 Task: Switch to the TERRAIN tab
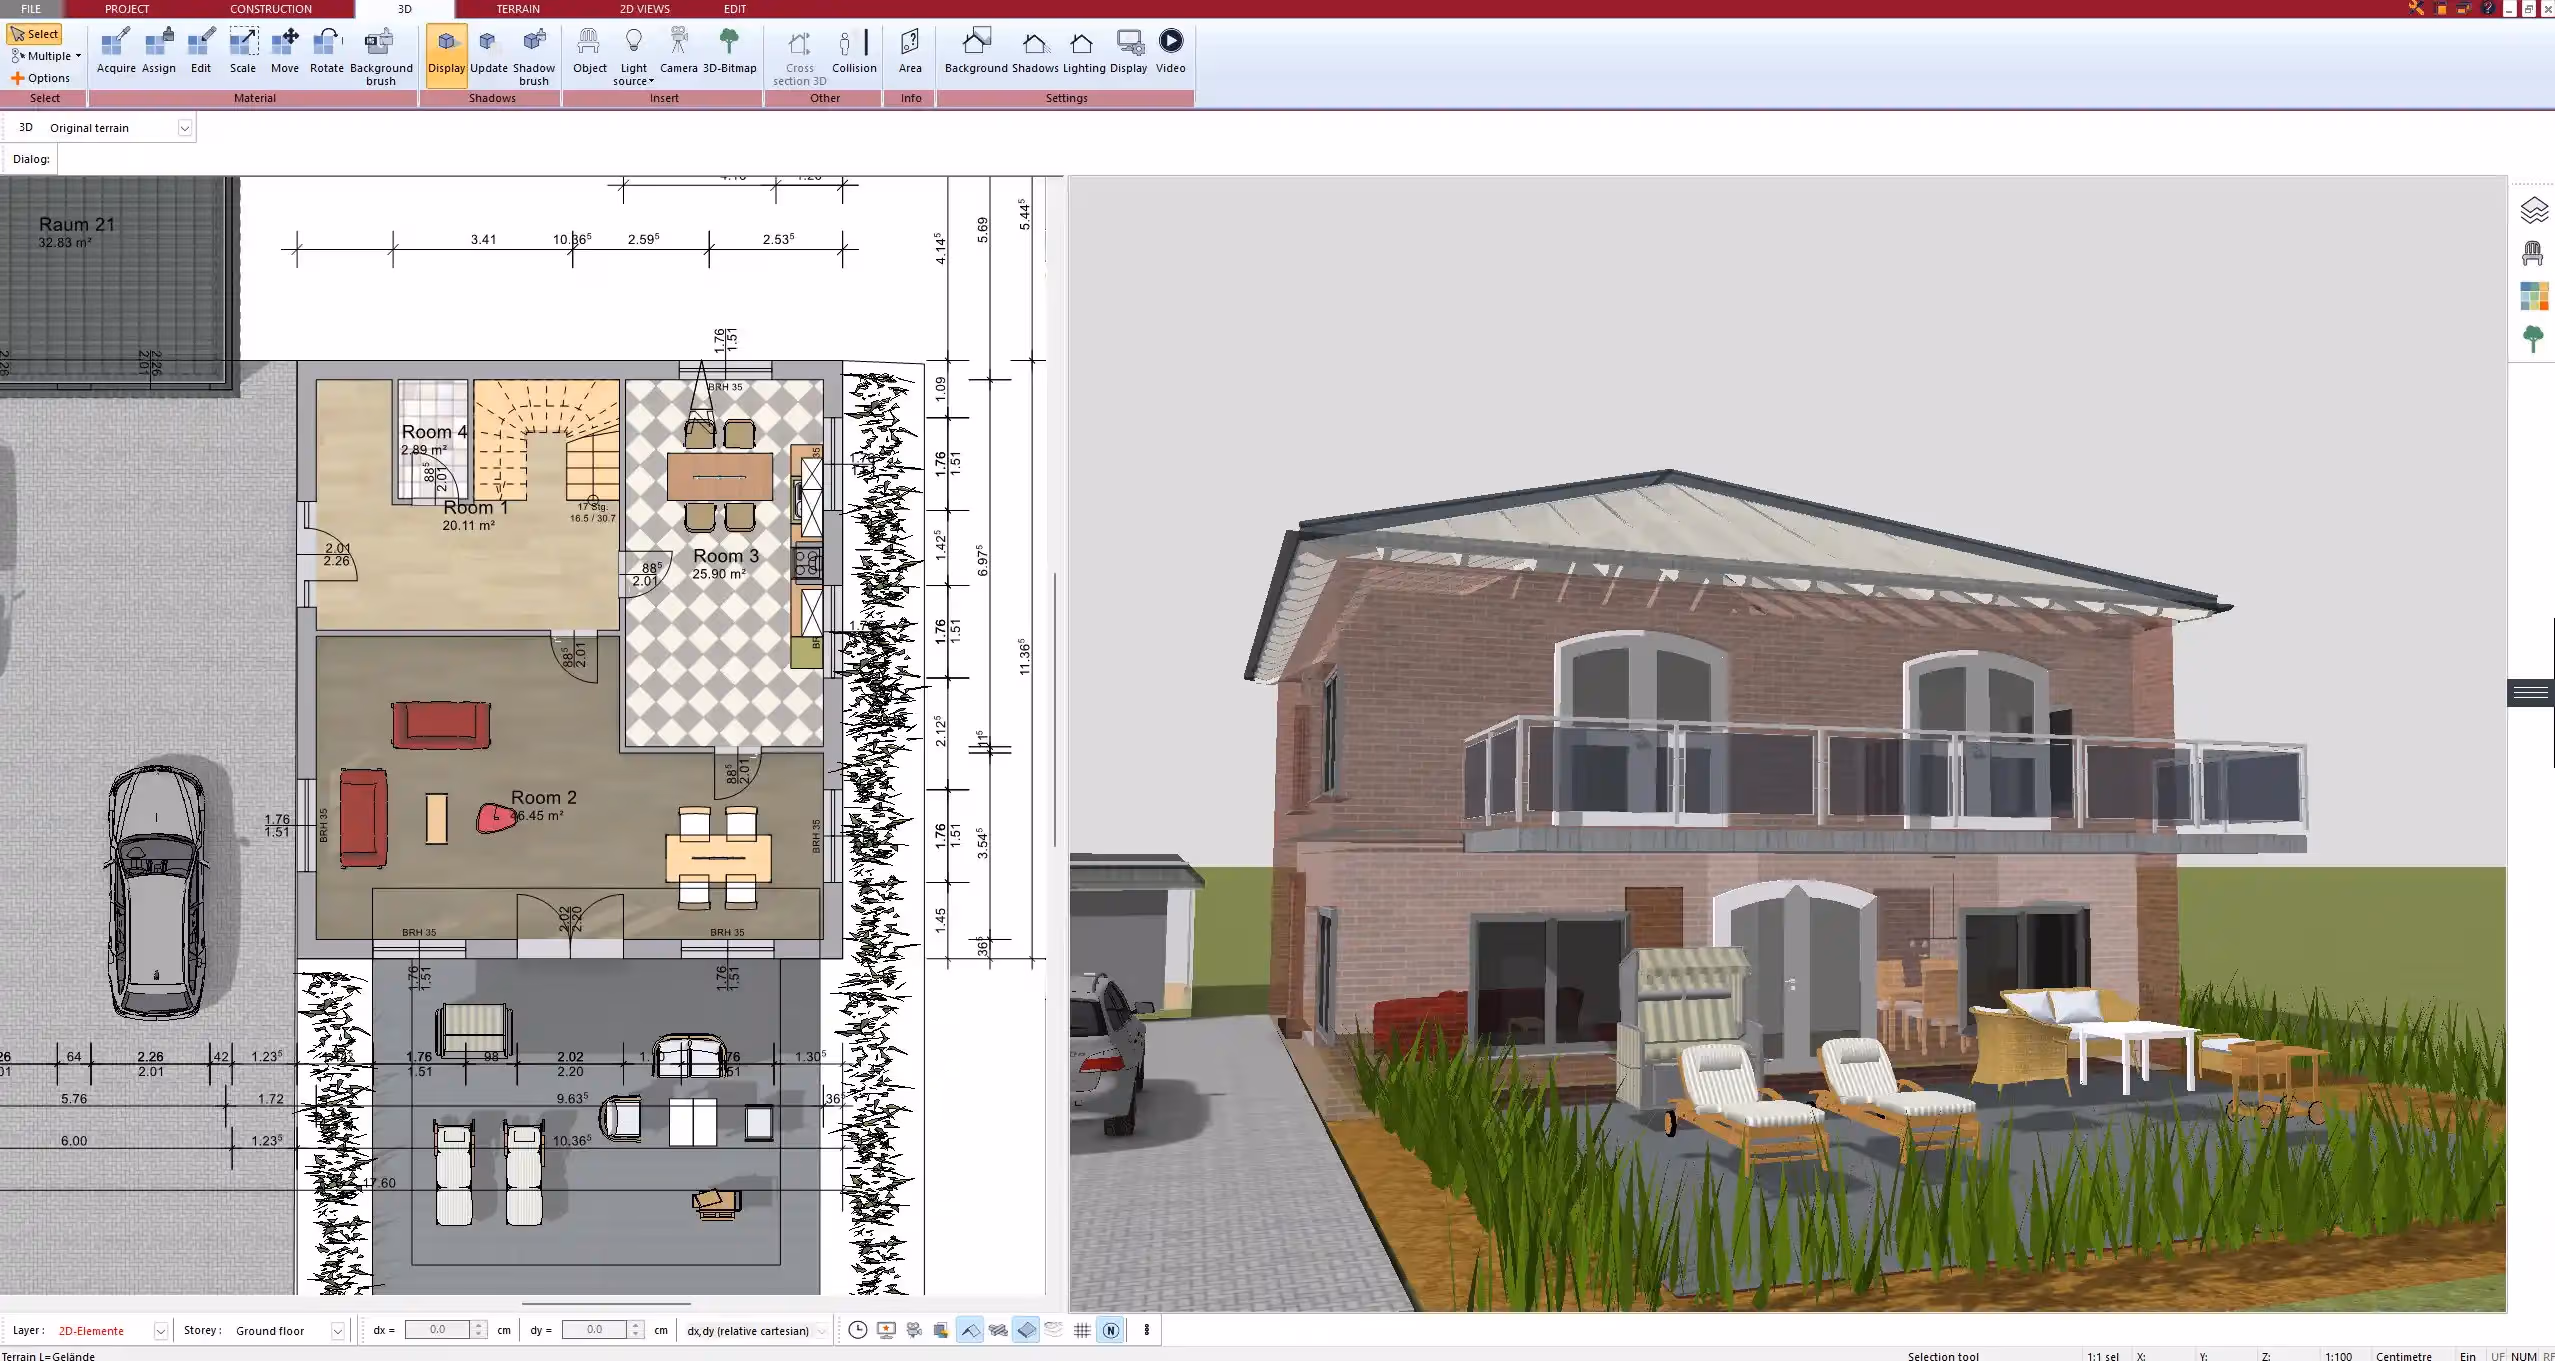pyautogui.click(x=518, y=9)
